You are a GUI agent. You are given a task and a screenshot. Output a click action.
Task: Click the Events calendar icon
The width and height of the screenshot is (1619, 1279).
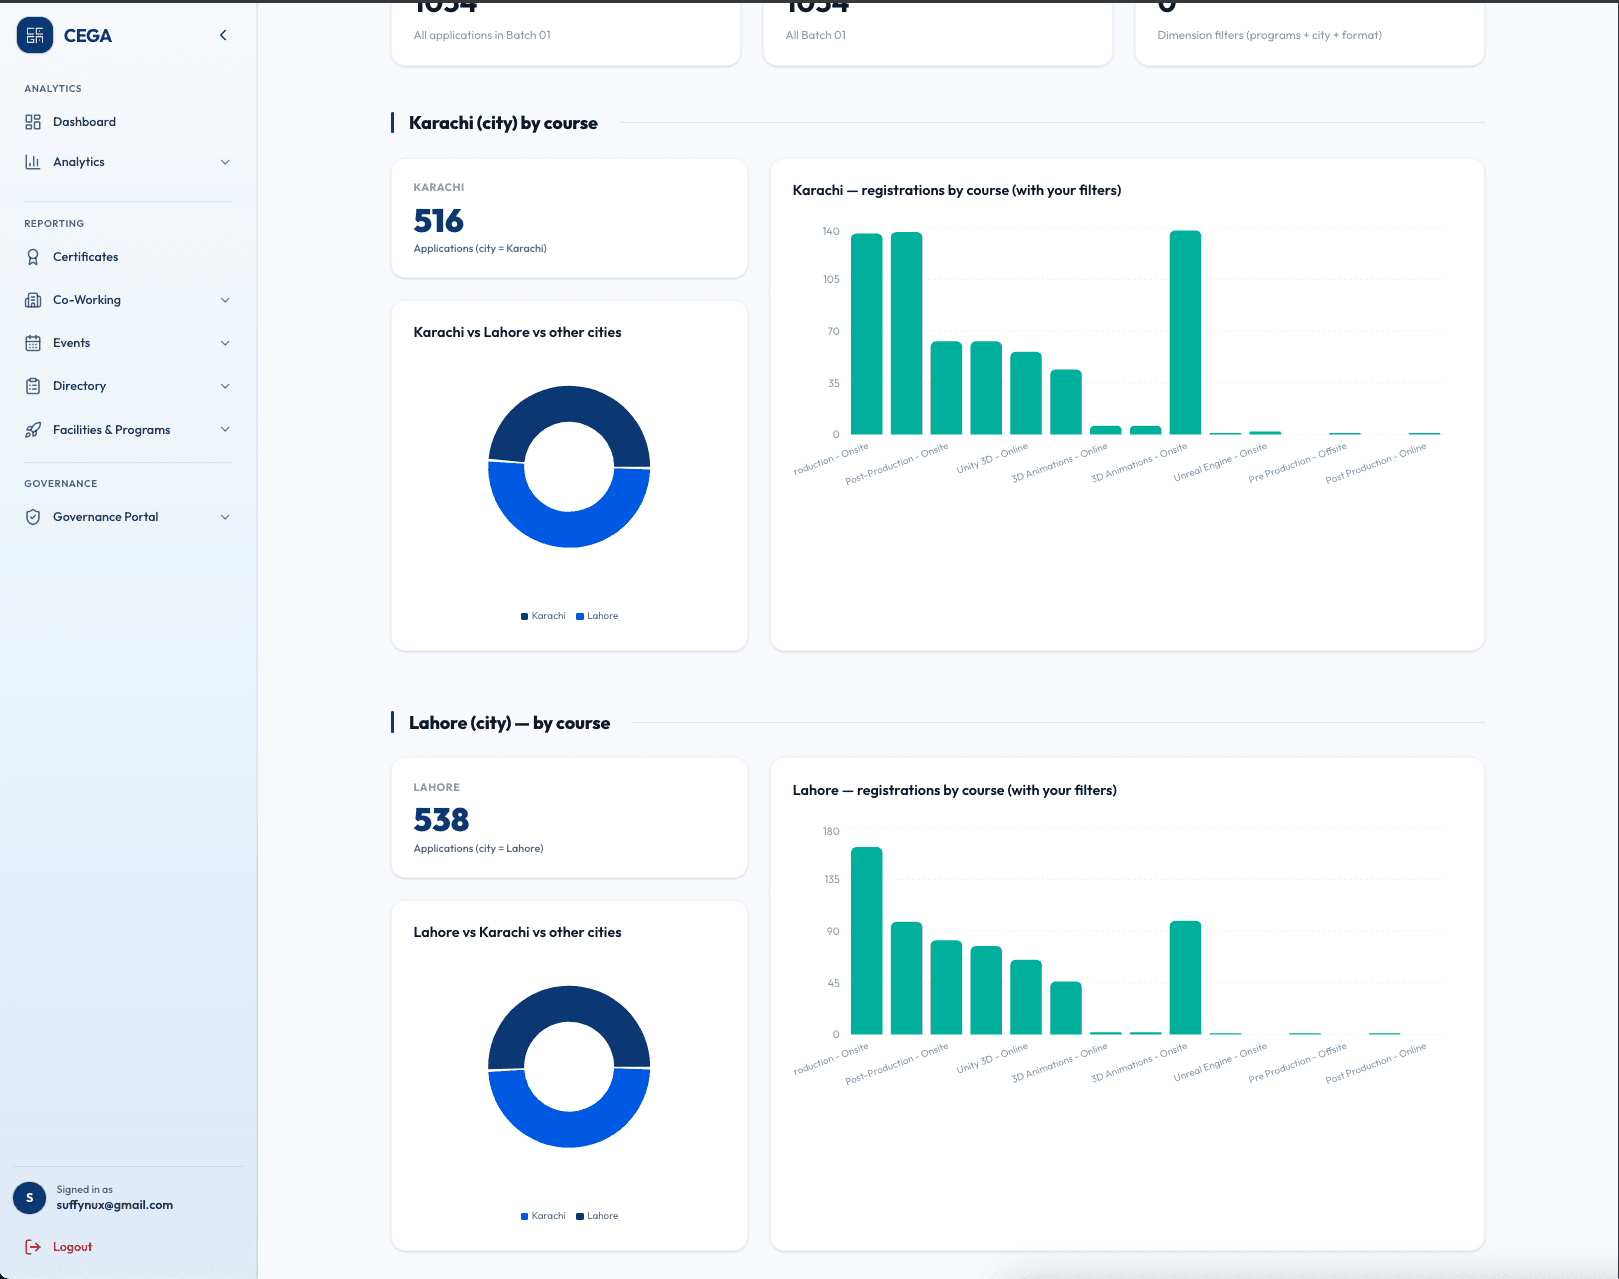33,343
